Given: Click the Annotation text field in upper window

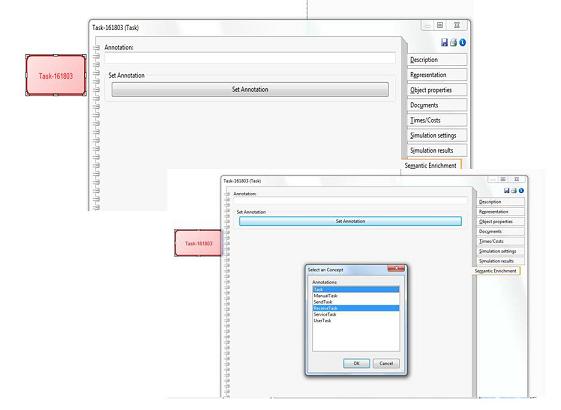Looking at the screenshot, I should [250, 58].
